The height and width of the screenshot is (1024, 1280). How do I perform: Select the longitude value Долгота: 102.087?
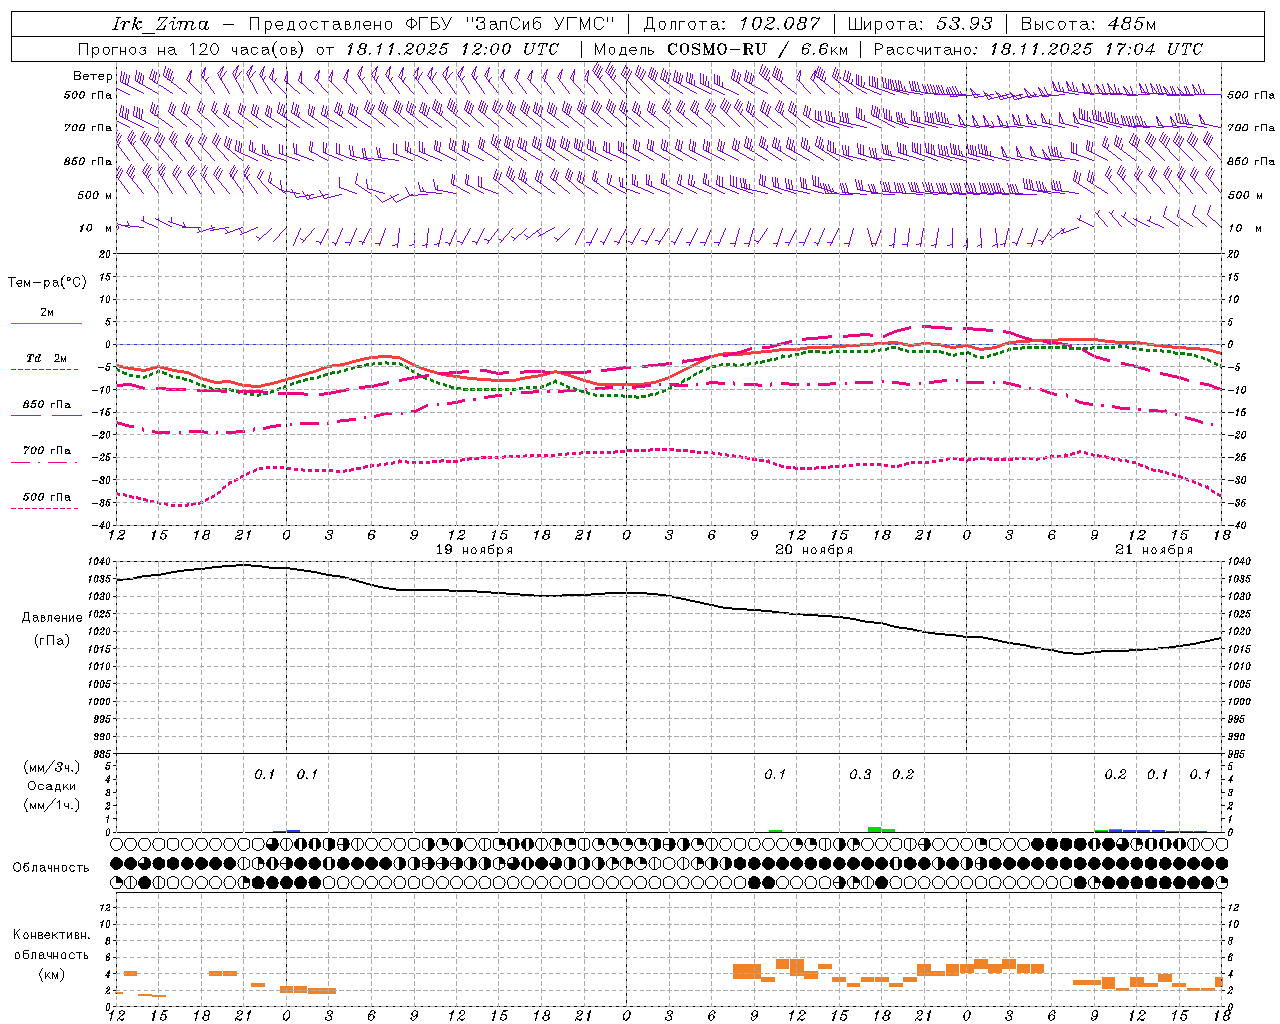tap(731, 24)
